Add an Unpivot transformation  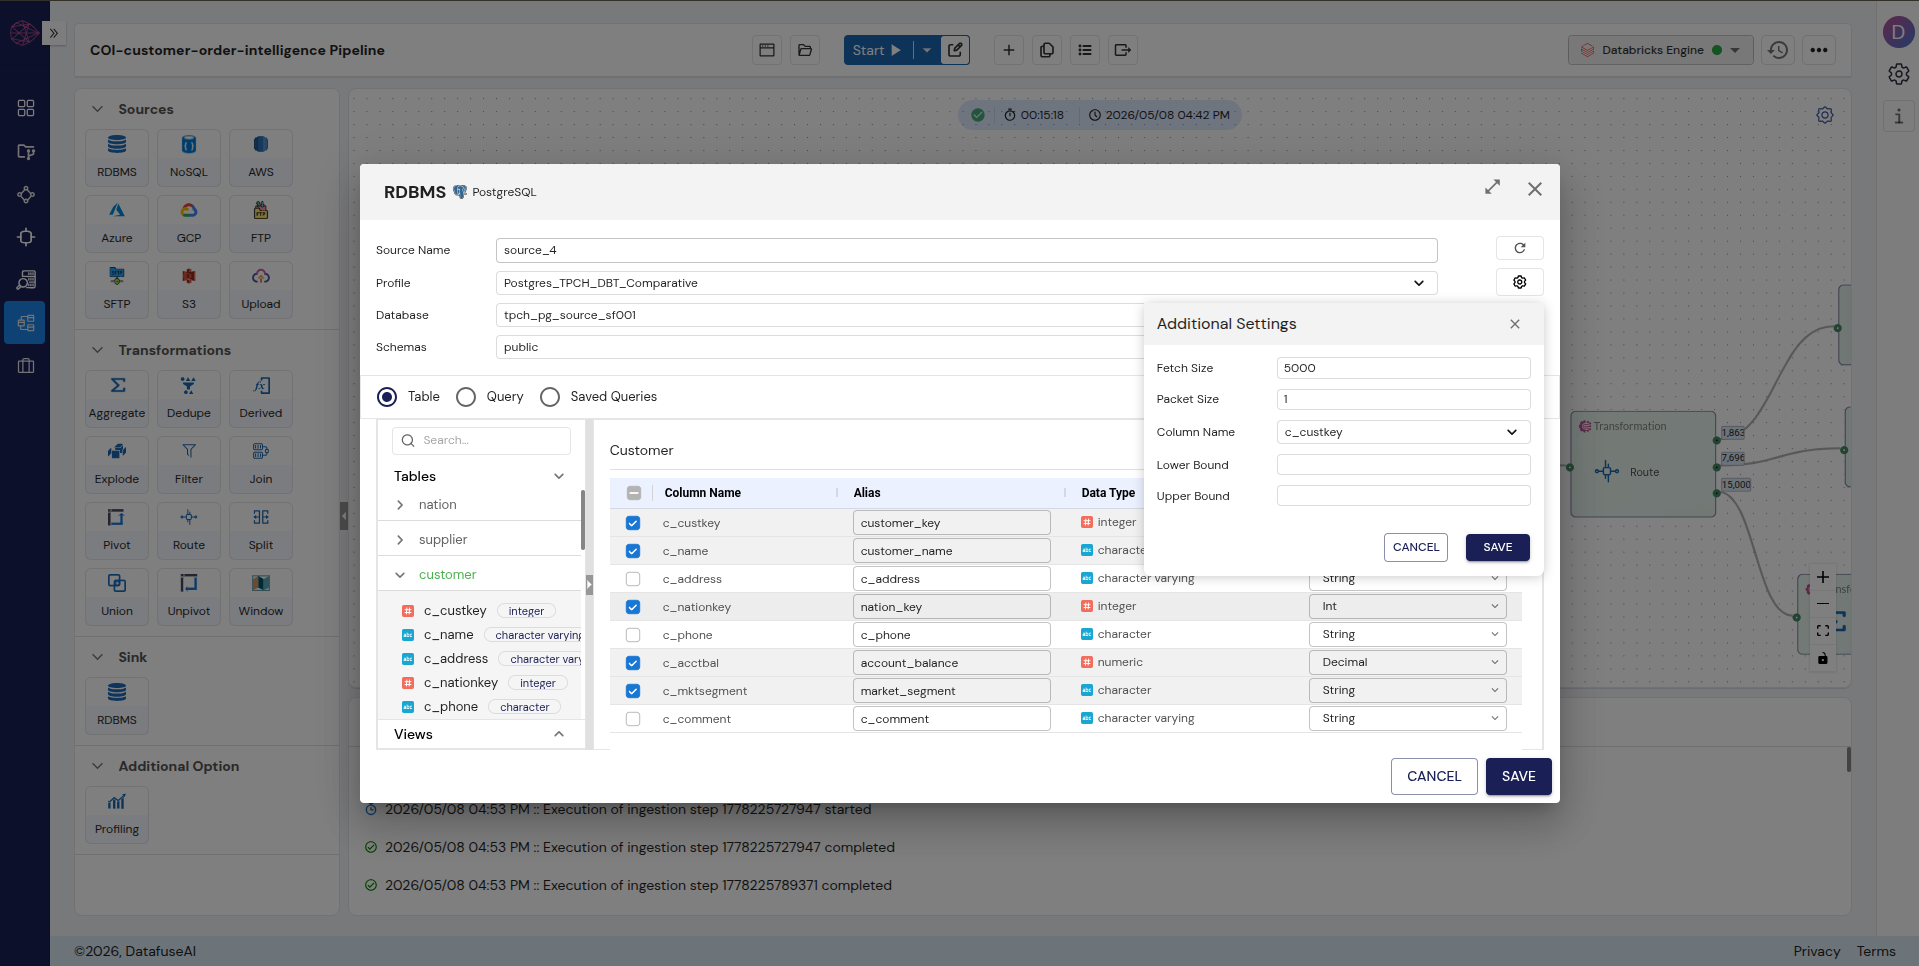189,595
